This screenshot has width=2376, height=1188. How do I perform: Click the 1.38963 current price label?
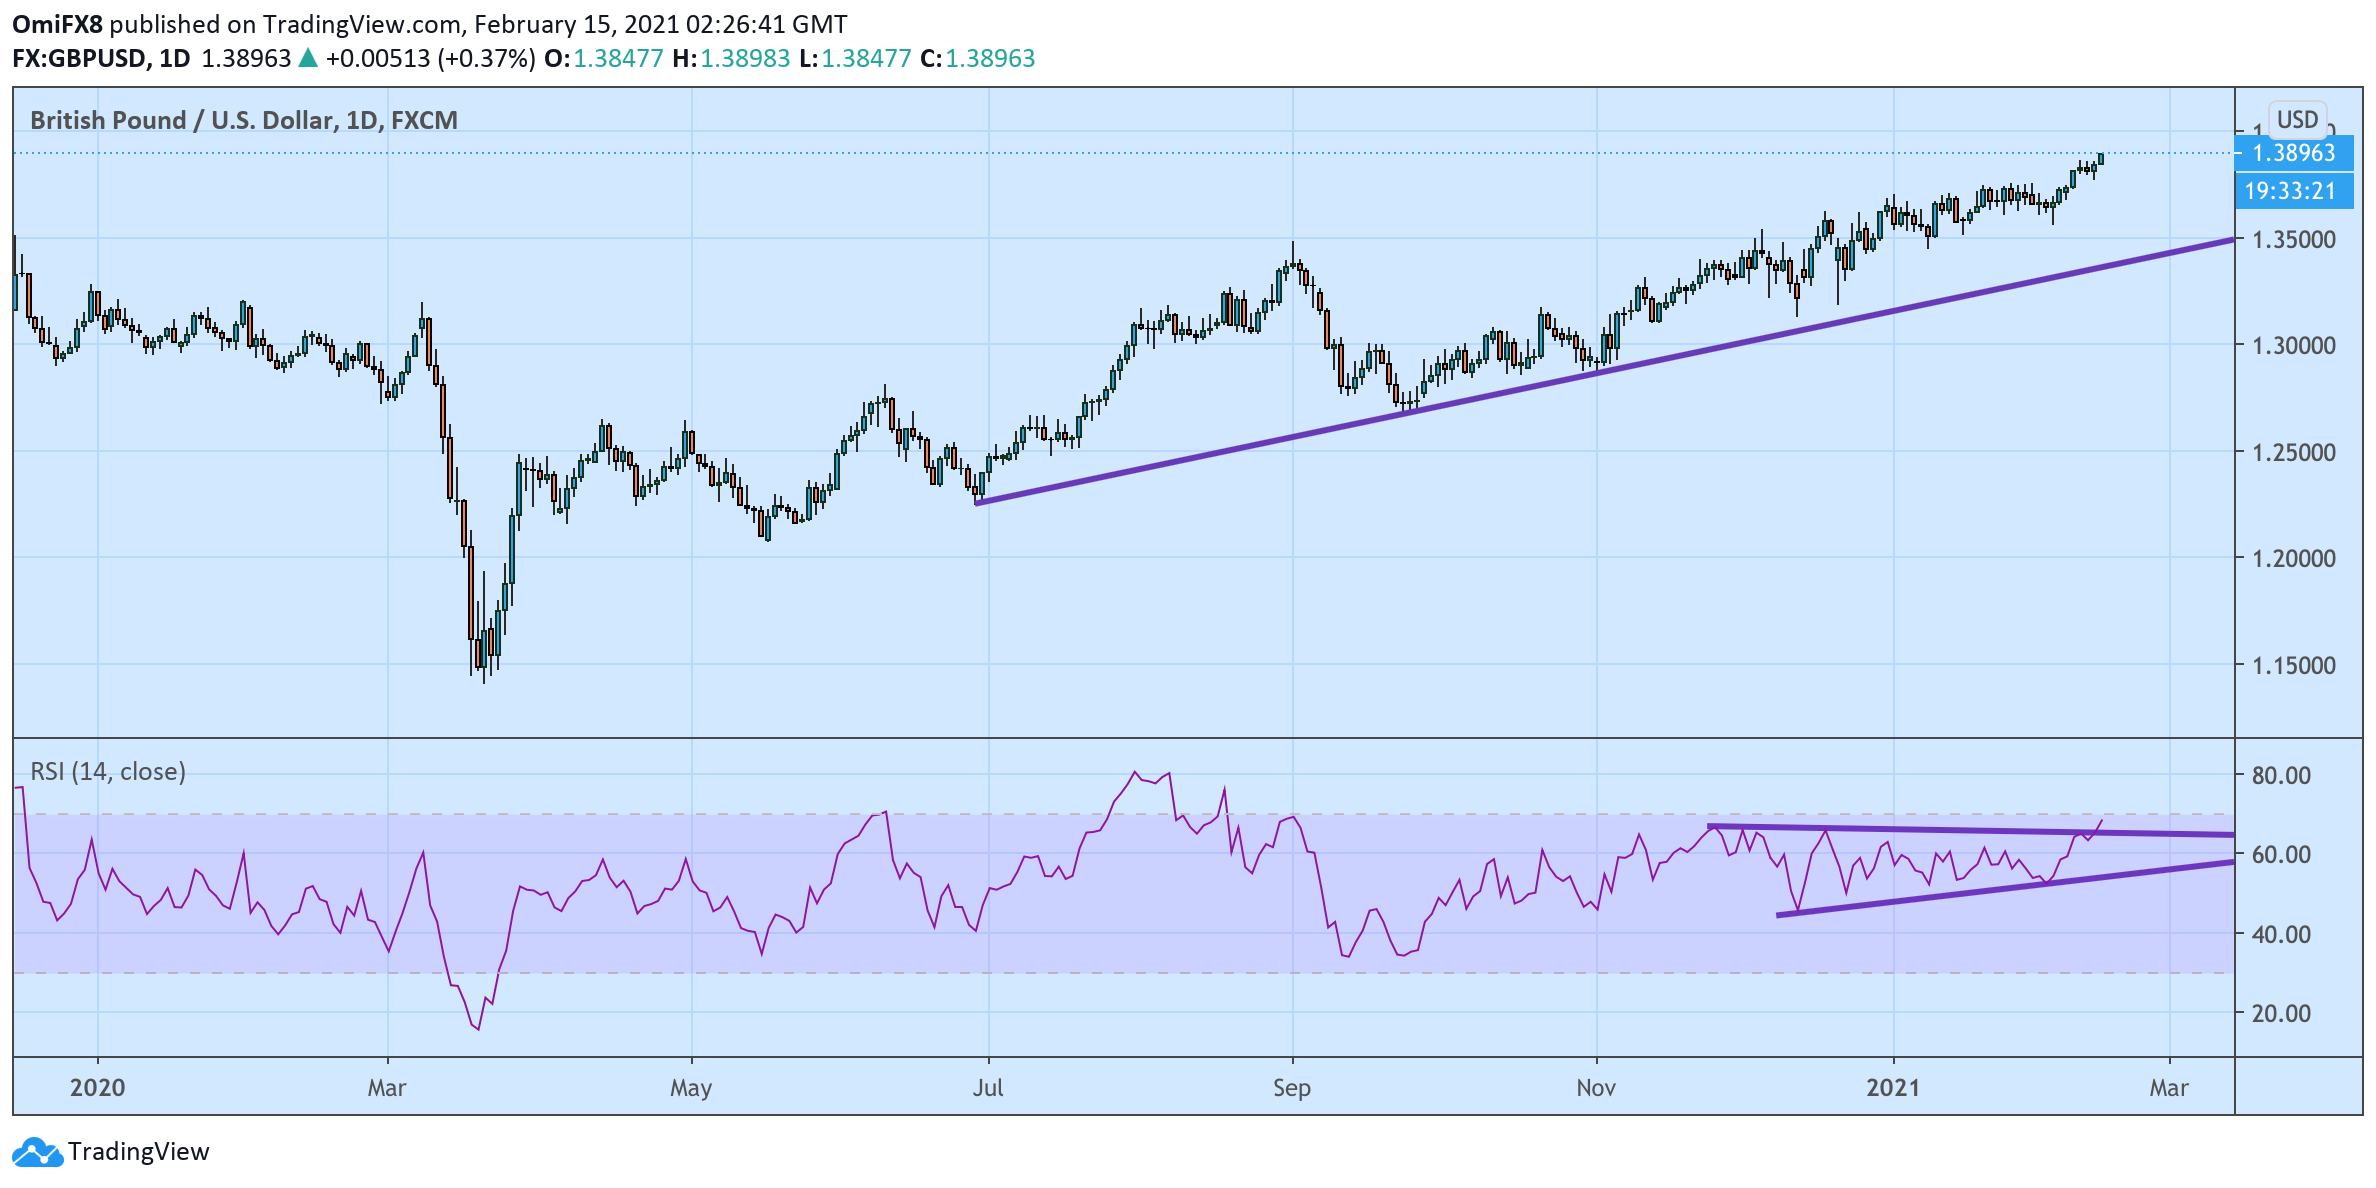coord(2293,153)
